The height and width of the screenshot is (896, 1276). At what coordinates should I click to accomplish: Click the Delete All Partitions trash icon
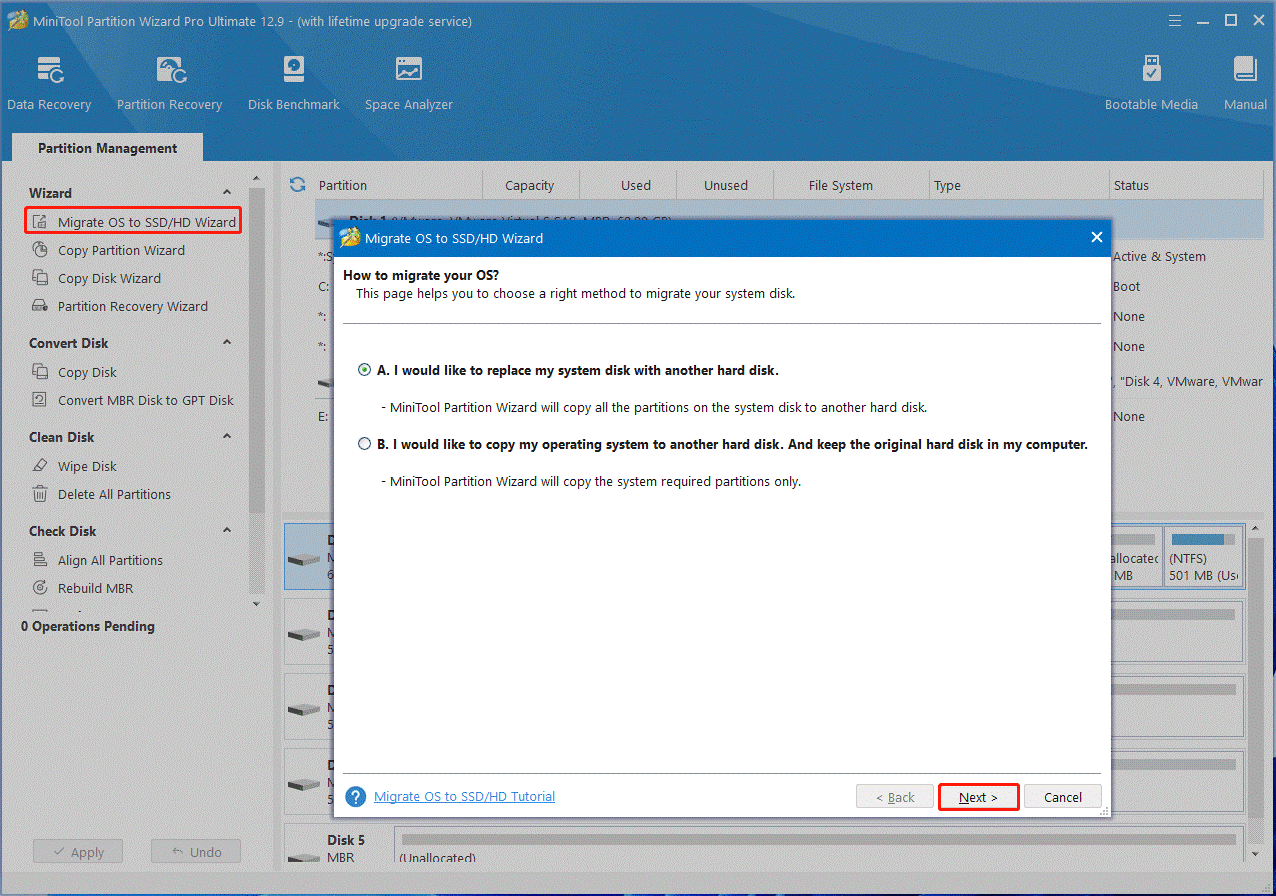pos(40,494)
